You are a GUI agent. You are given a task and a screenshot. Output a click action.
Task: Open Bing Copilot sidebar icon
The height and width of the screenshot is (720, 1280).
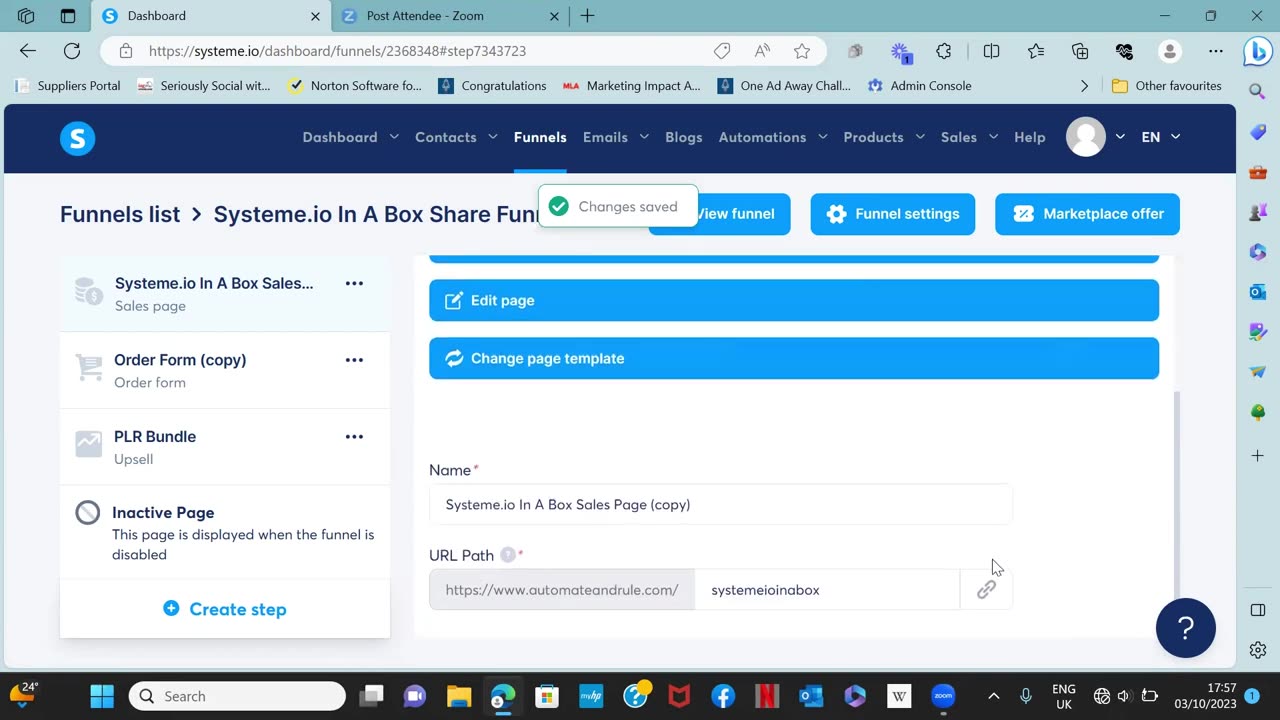tap(1258, 52)
